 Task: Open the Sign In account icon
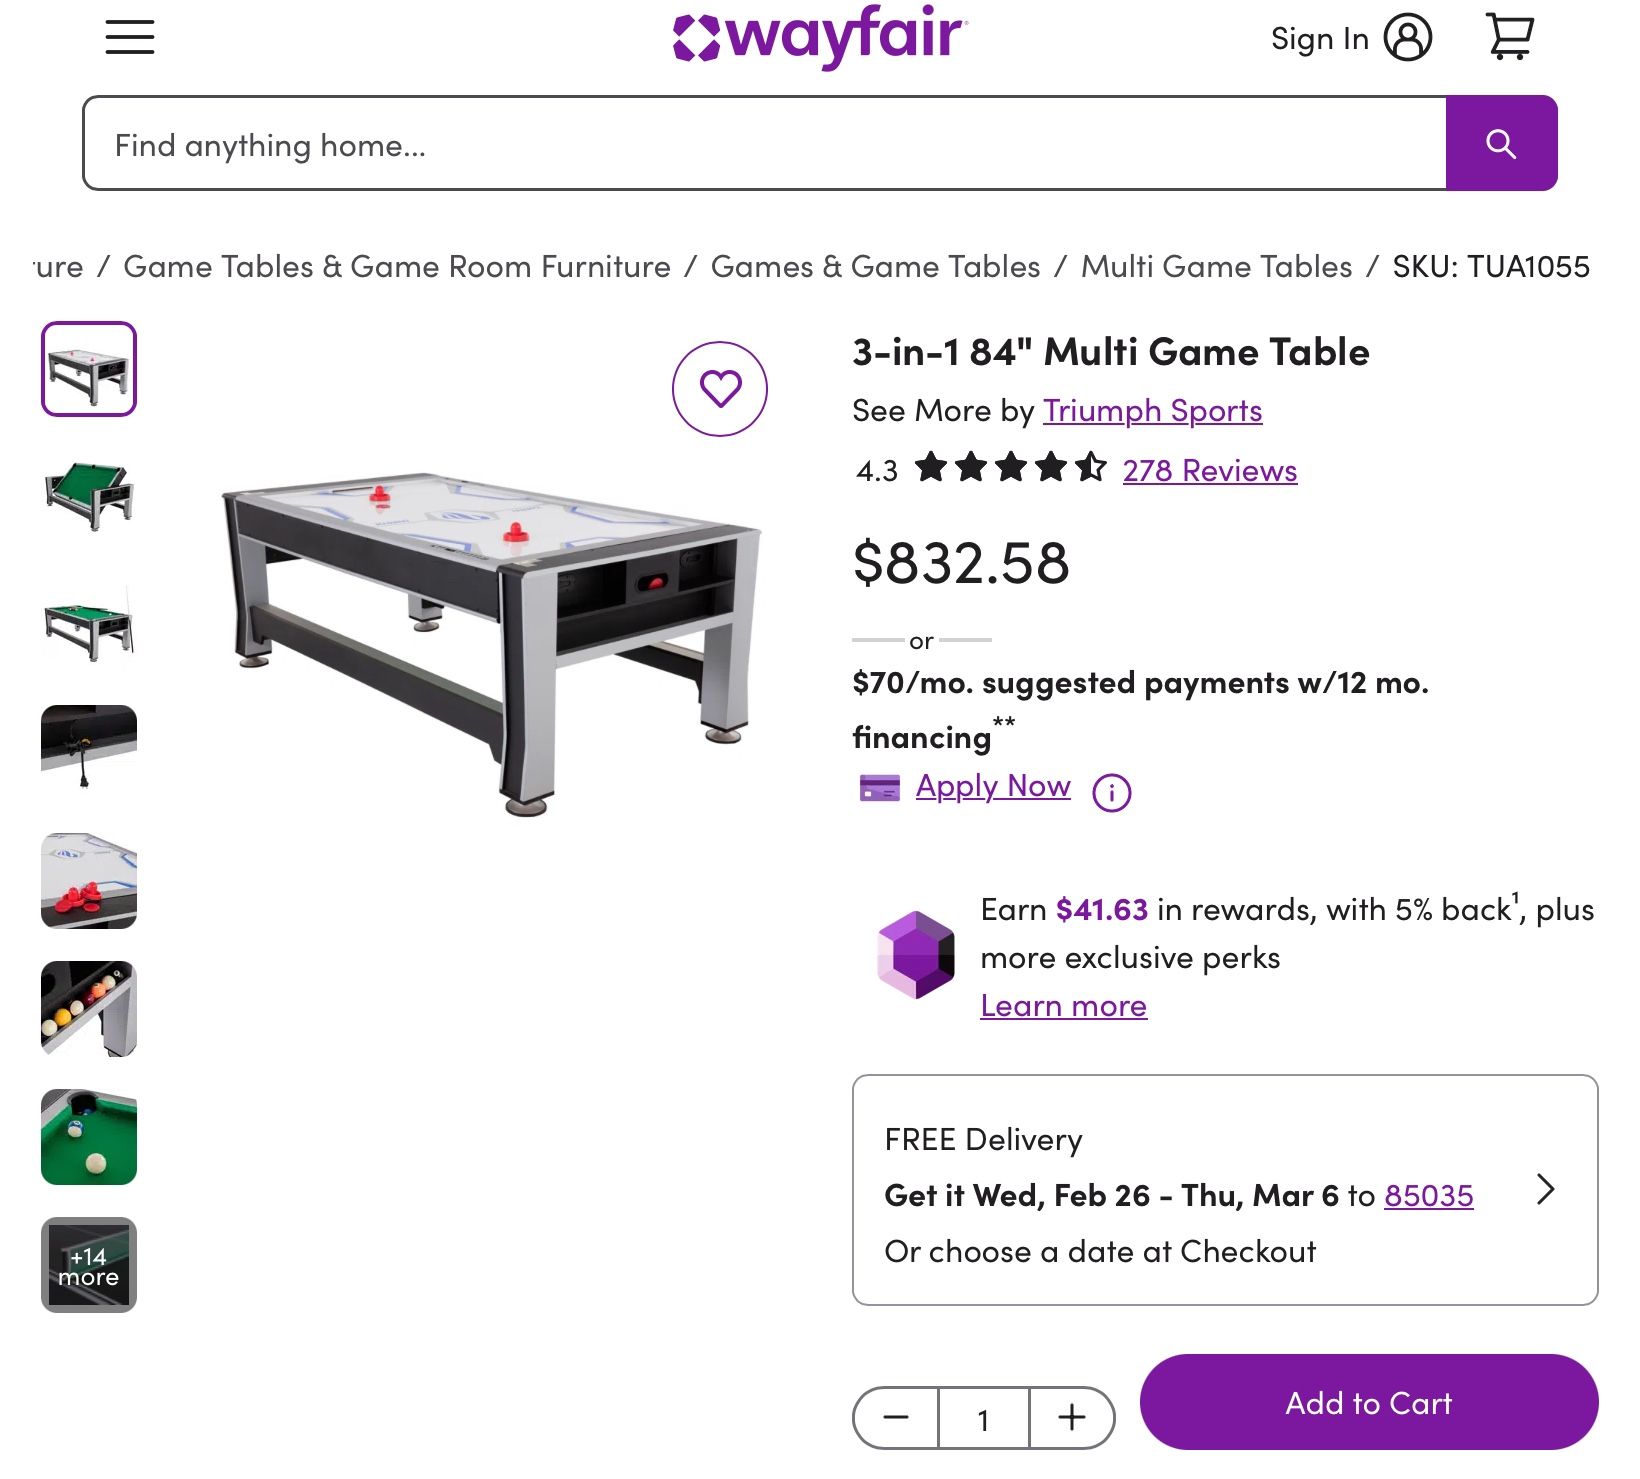[1410, 38]
